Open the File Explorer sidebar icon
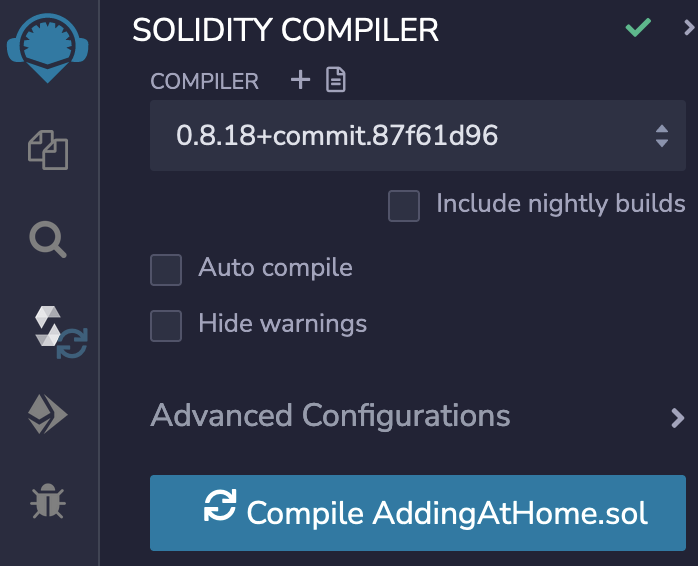 point(48,151)
